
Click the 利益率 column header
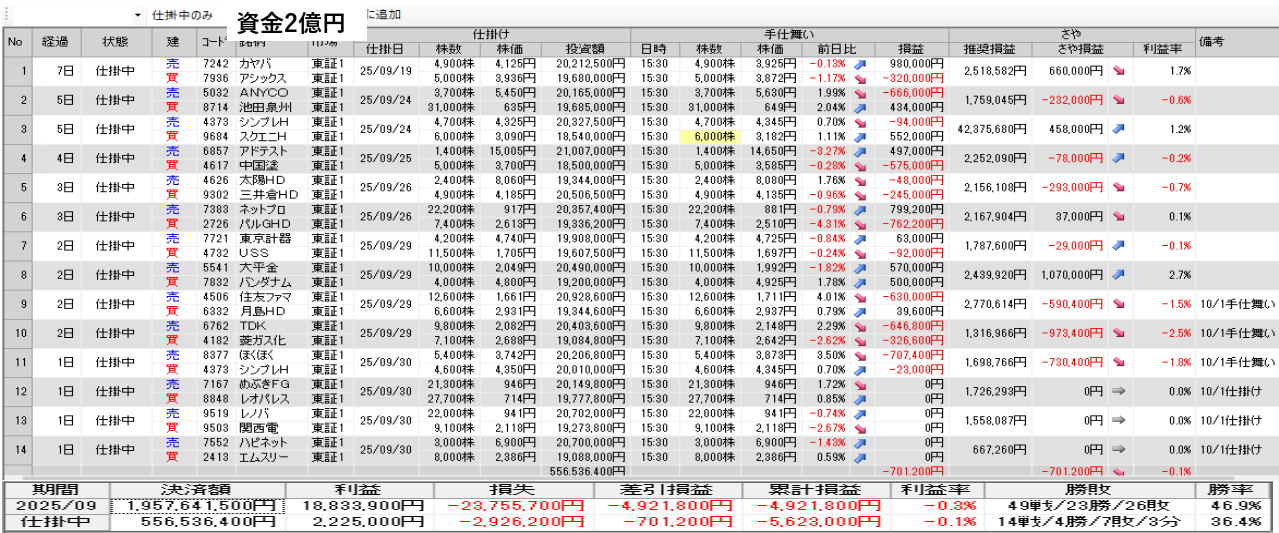point(1162,49)
